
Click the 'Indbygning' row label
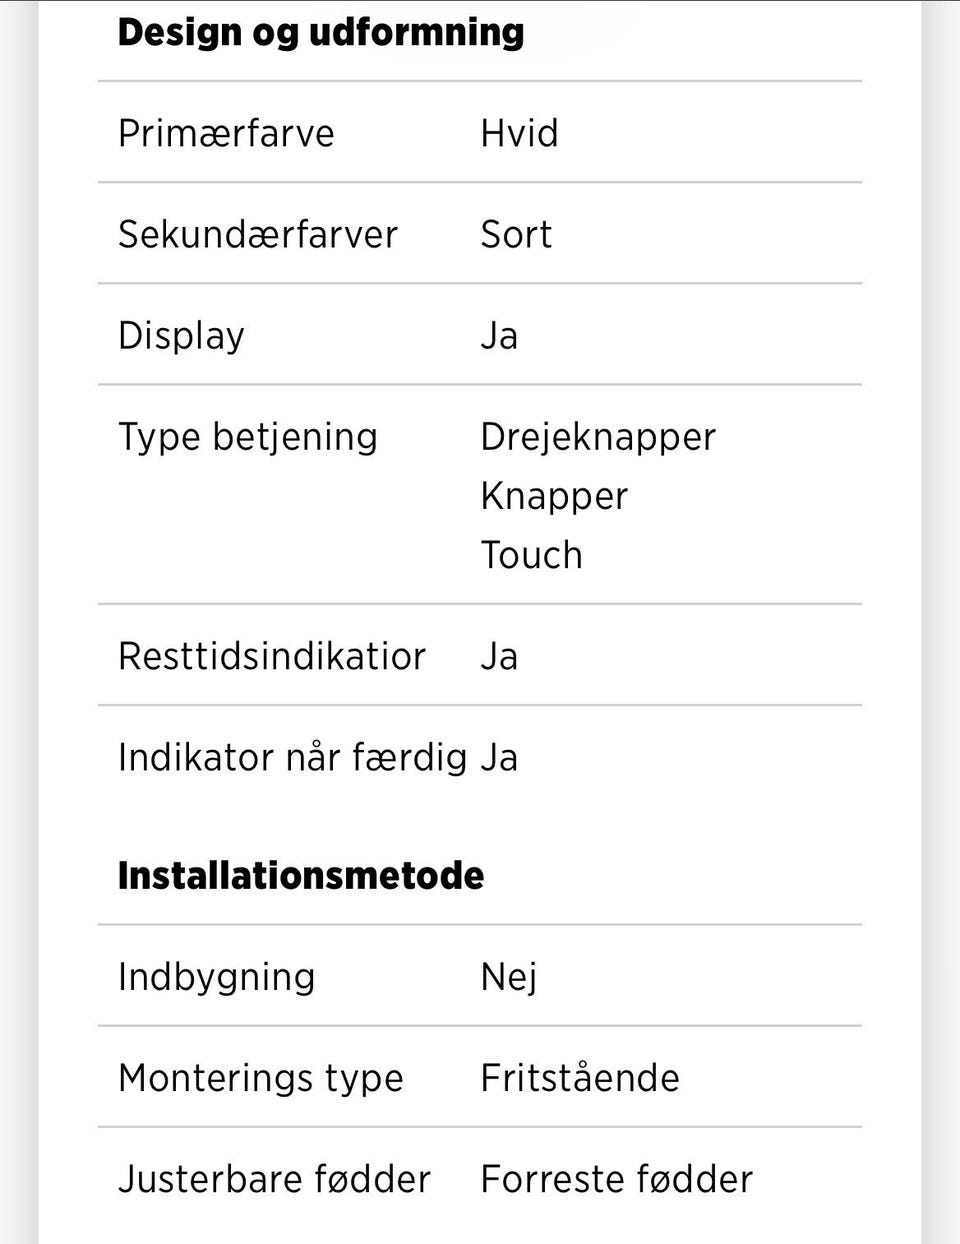tap(216, 977)
